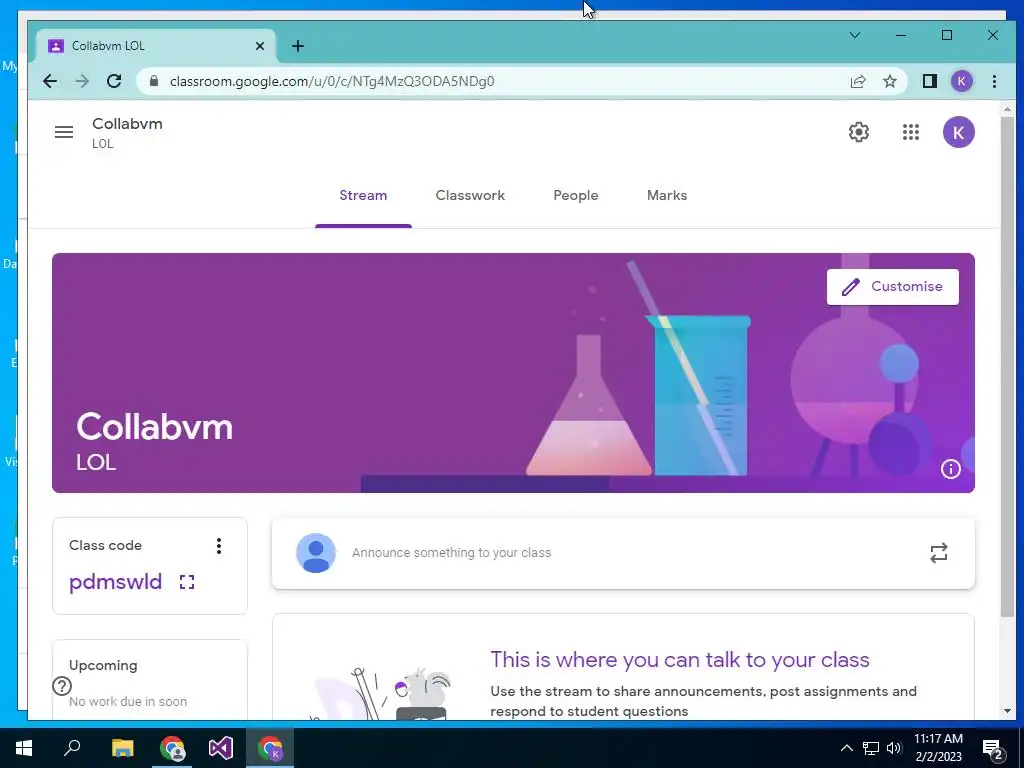The image size is (1024, 768).
Task: Click the class code pdmswld
Action: tap(116, 581)
